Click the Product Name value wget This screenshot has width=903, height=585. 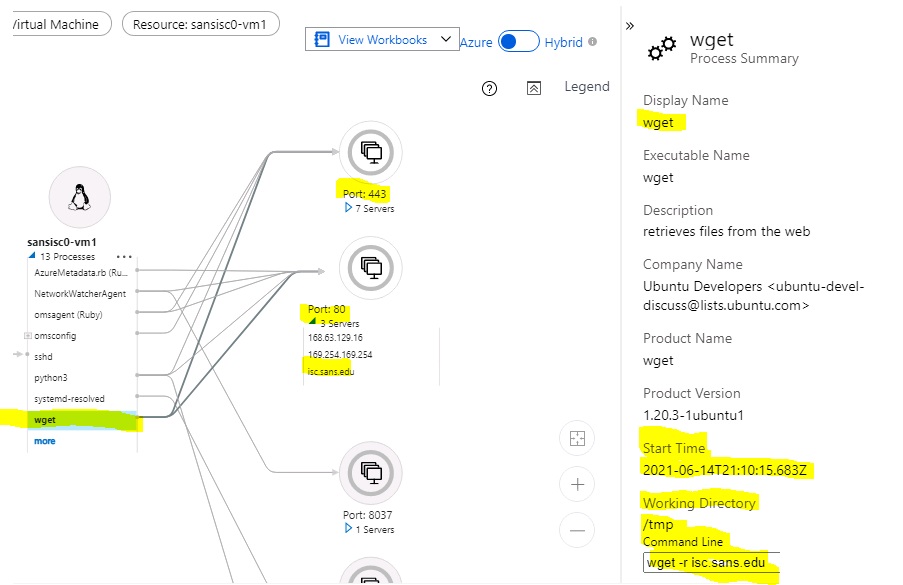pyautogui.click(x=658, y=361)
